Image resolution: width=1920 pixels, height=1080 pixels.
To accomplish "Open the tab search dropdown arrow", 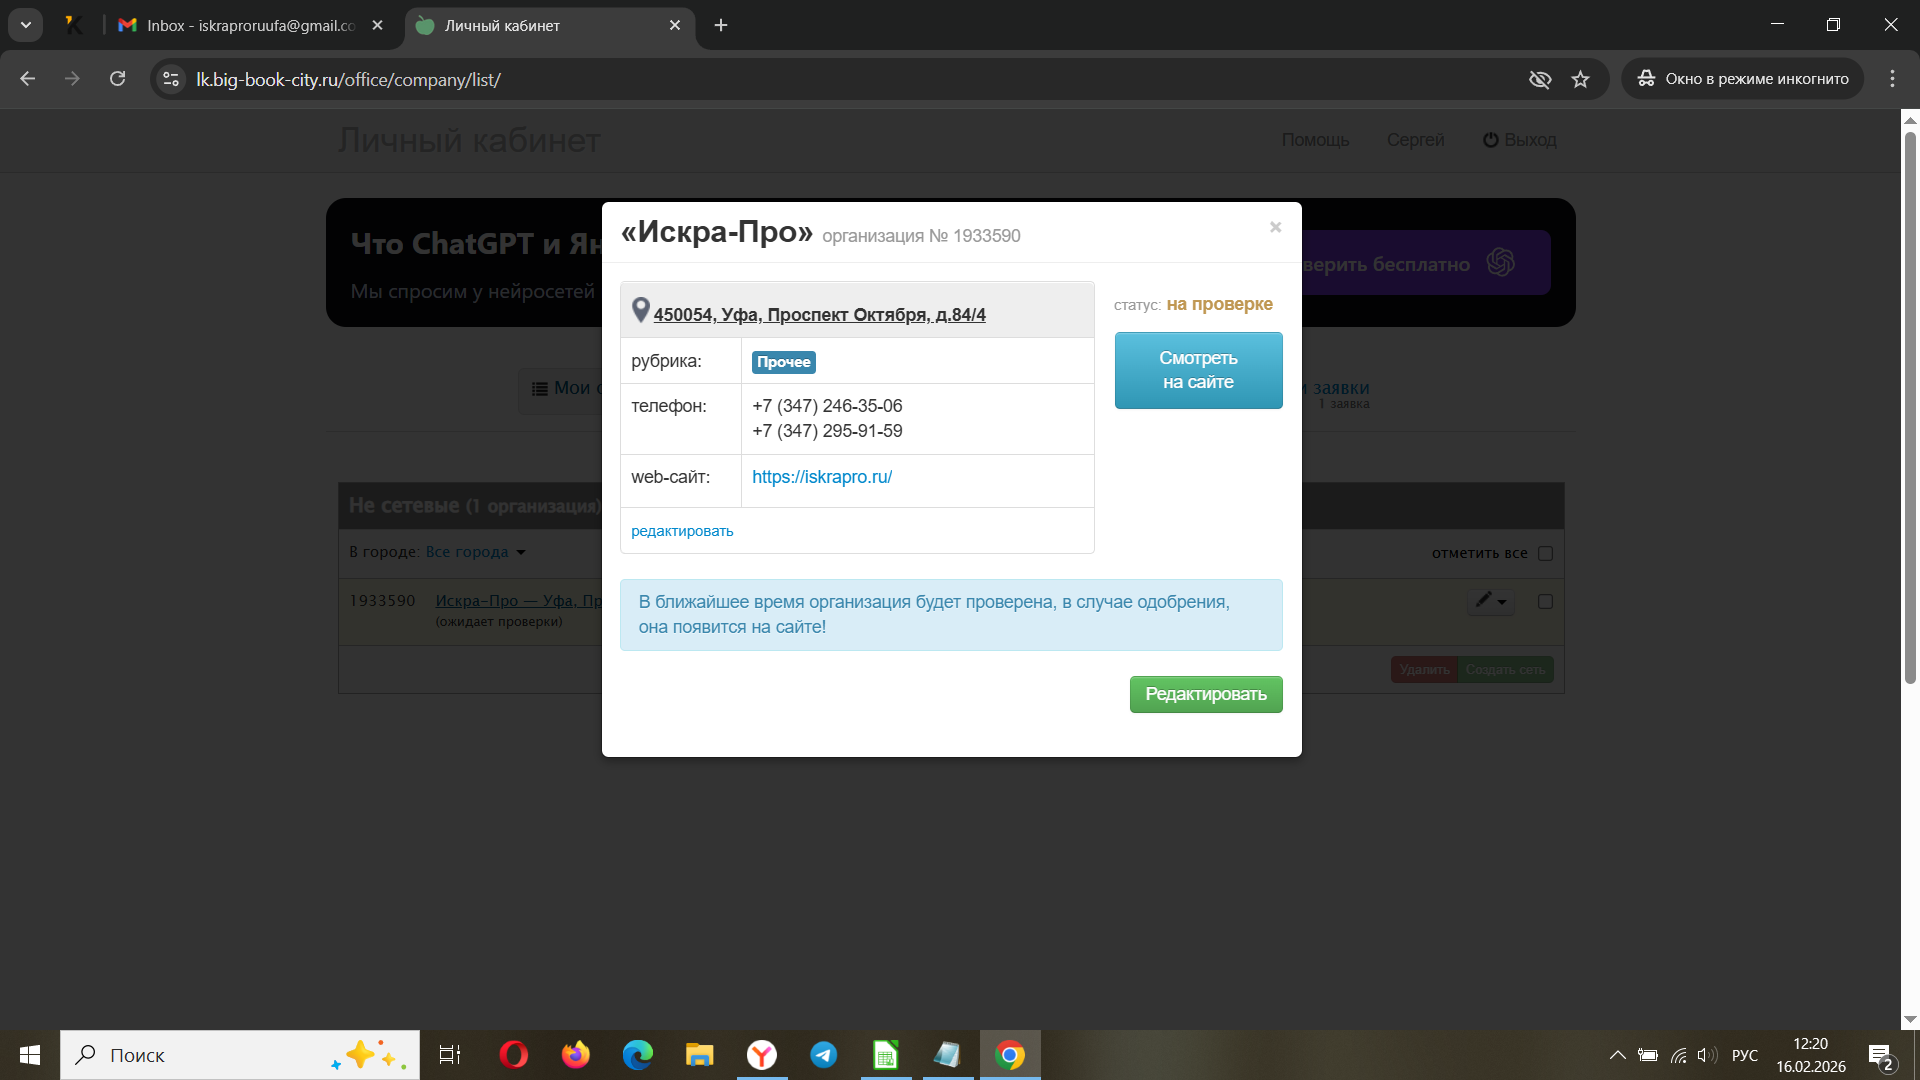I will tap(26, 25).
